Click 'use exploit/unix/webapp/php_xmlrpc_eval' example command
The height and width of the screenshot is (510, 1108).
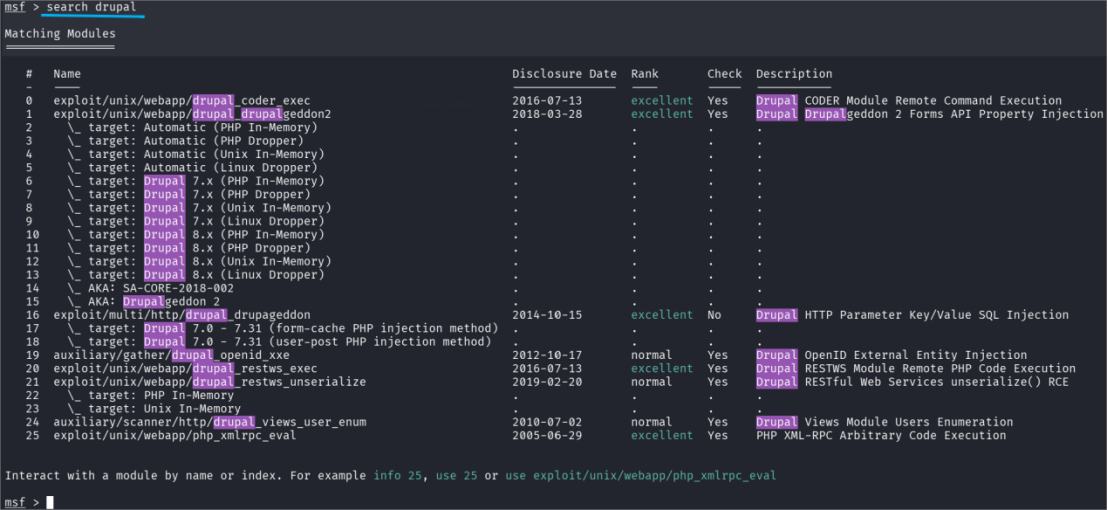pos(640,476)
